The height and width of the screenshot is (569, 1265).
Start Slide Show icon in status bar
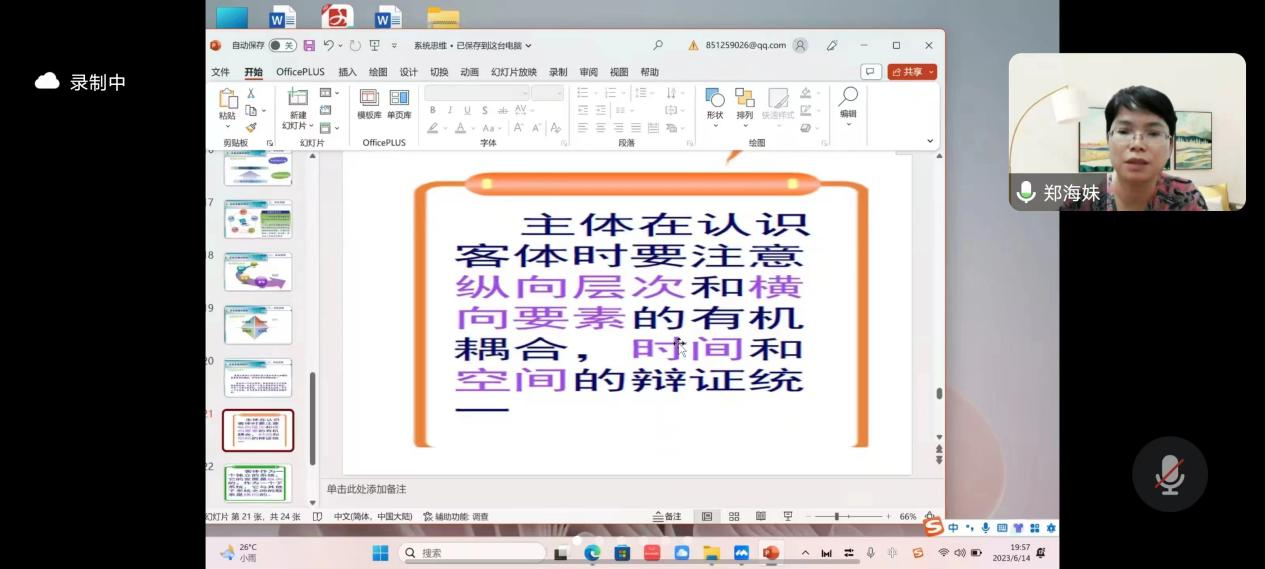787,516
